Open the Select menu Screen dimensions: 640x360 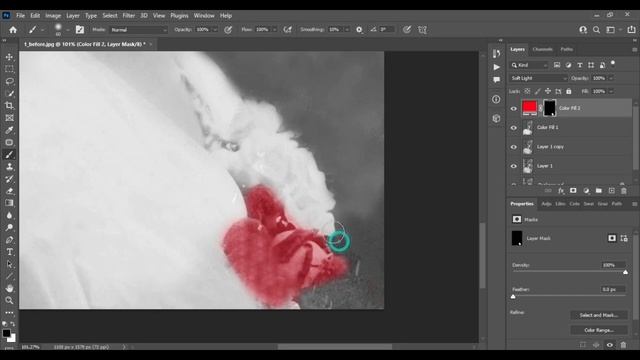[x=110, y=16]
